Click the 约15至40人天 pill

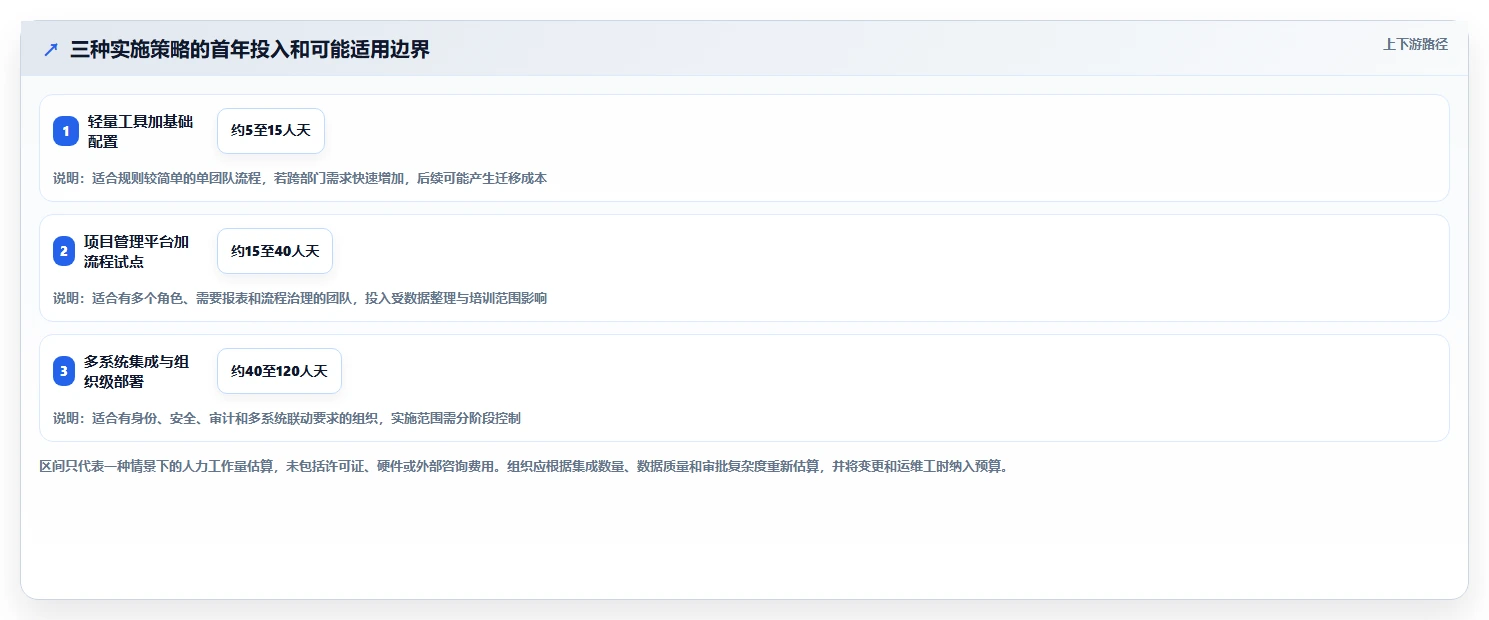pos(275,251)
